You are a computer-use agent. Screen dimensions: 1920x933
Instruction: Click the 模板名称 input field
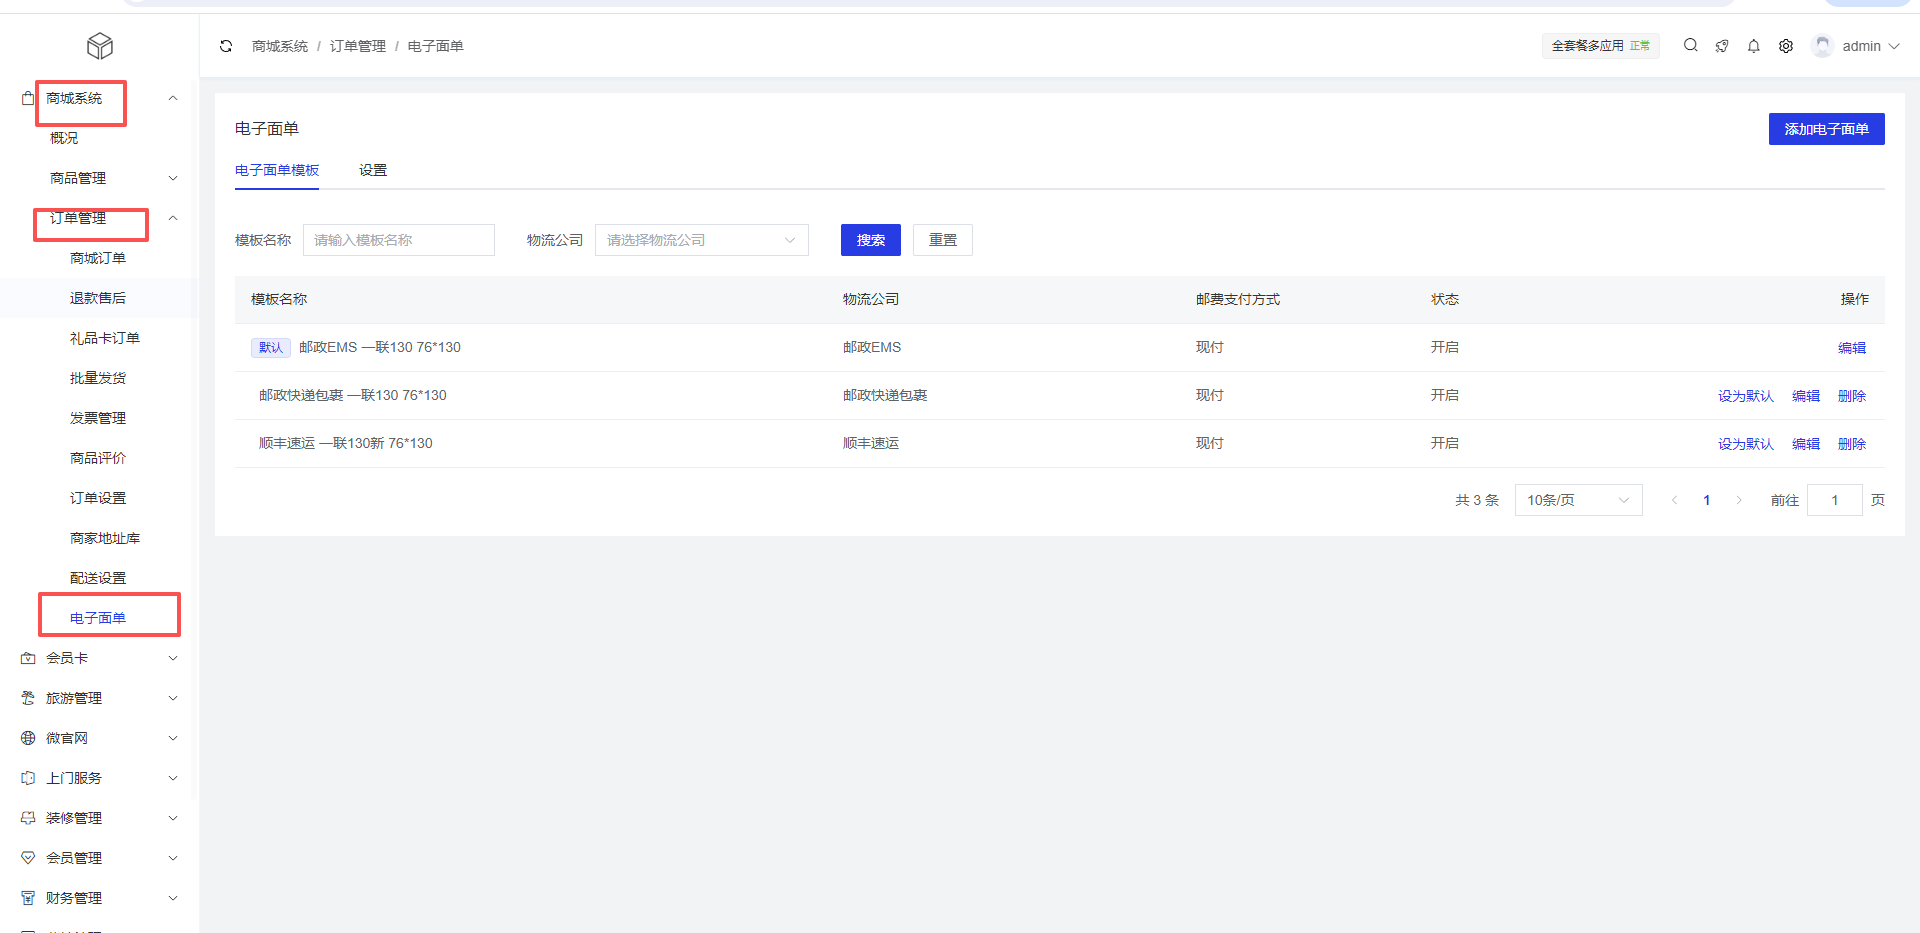tap(398, 240)
